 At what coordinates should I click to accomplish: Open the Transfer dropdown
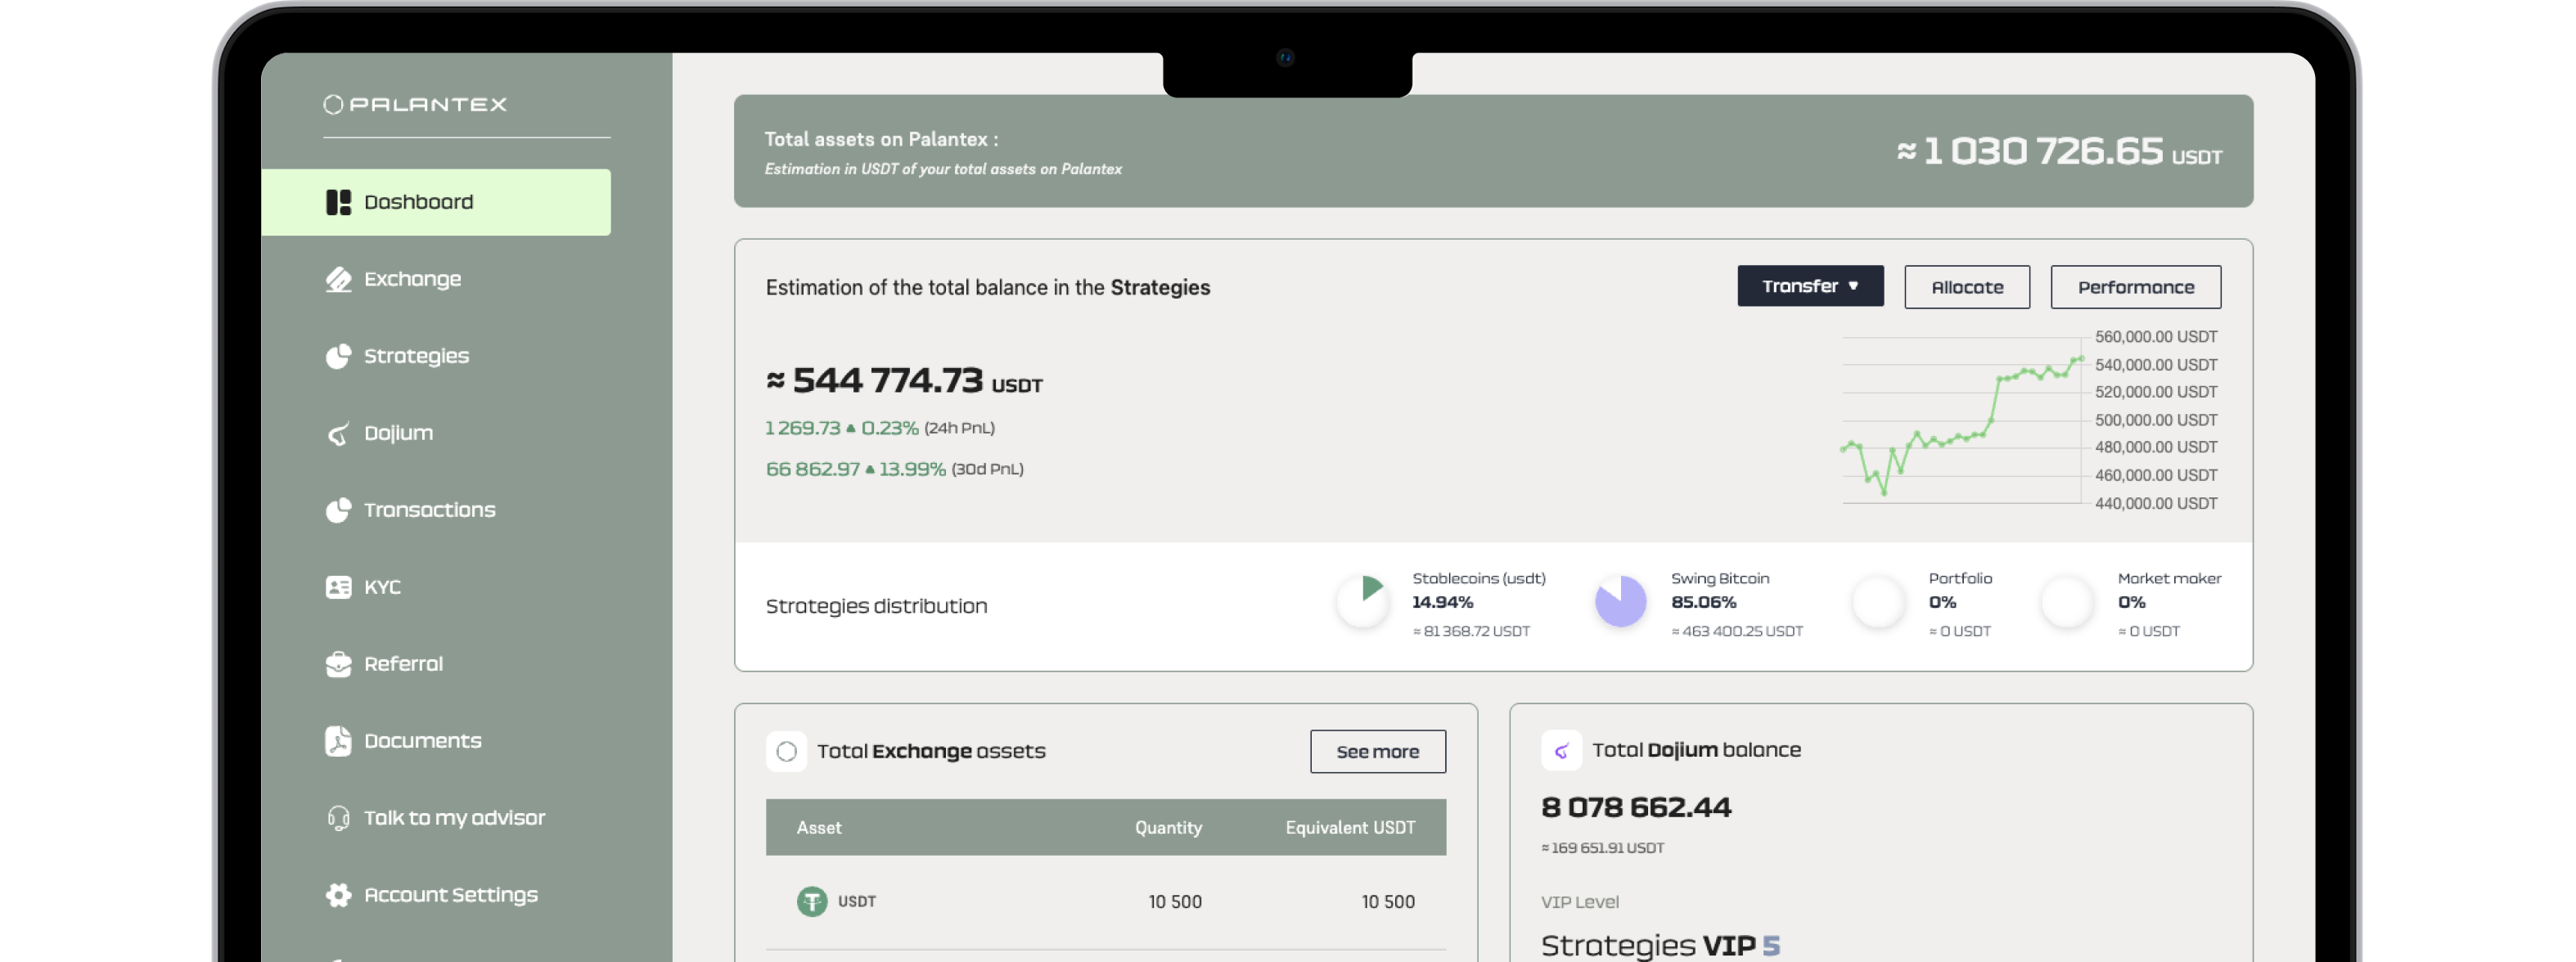point(1809,286)
